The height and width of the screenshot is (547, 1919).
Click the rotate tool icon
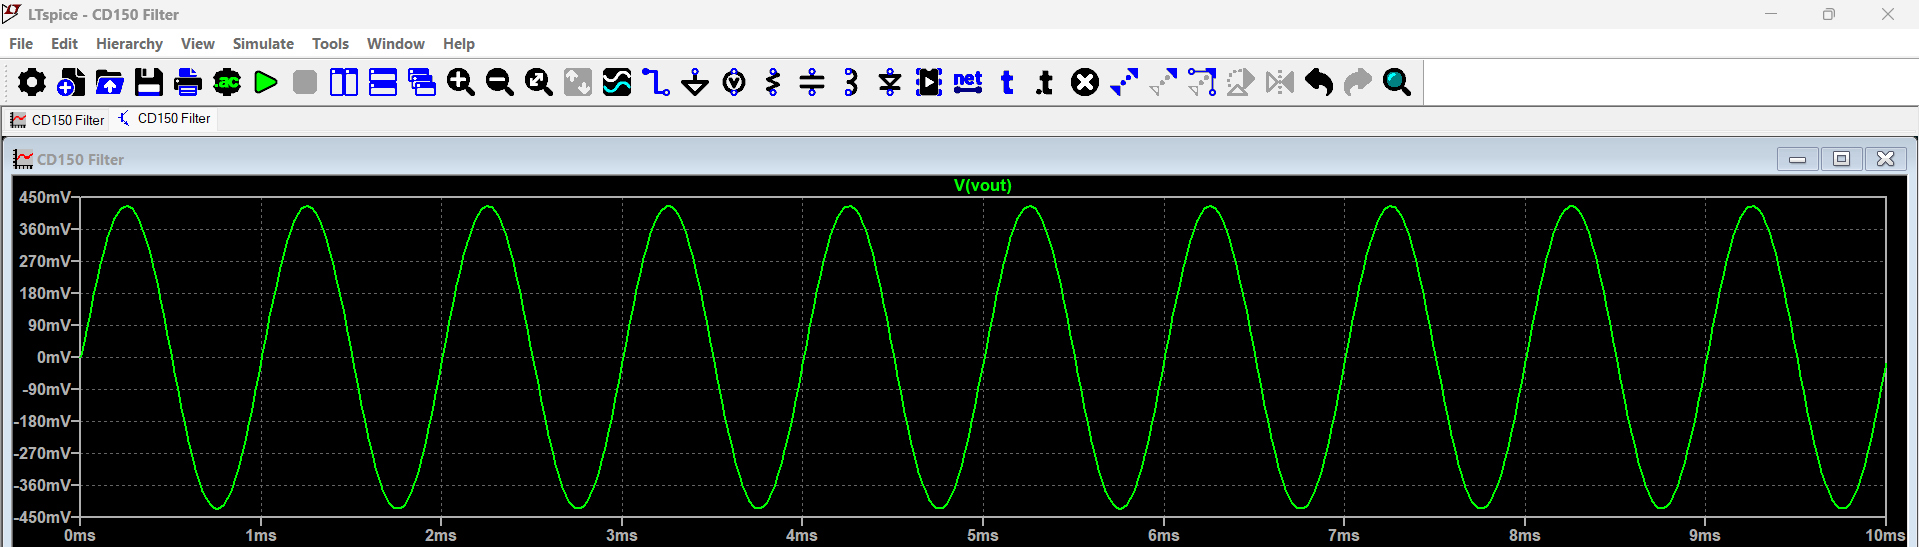(x=1241, y=82)
